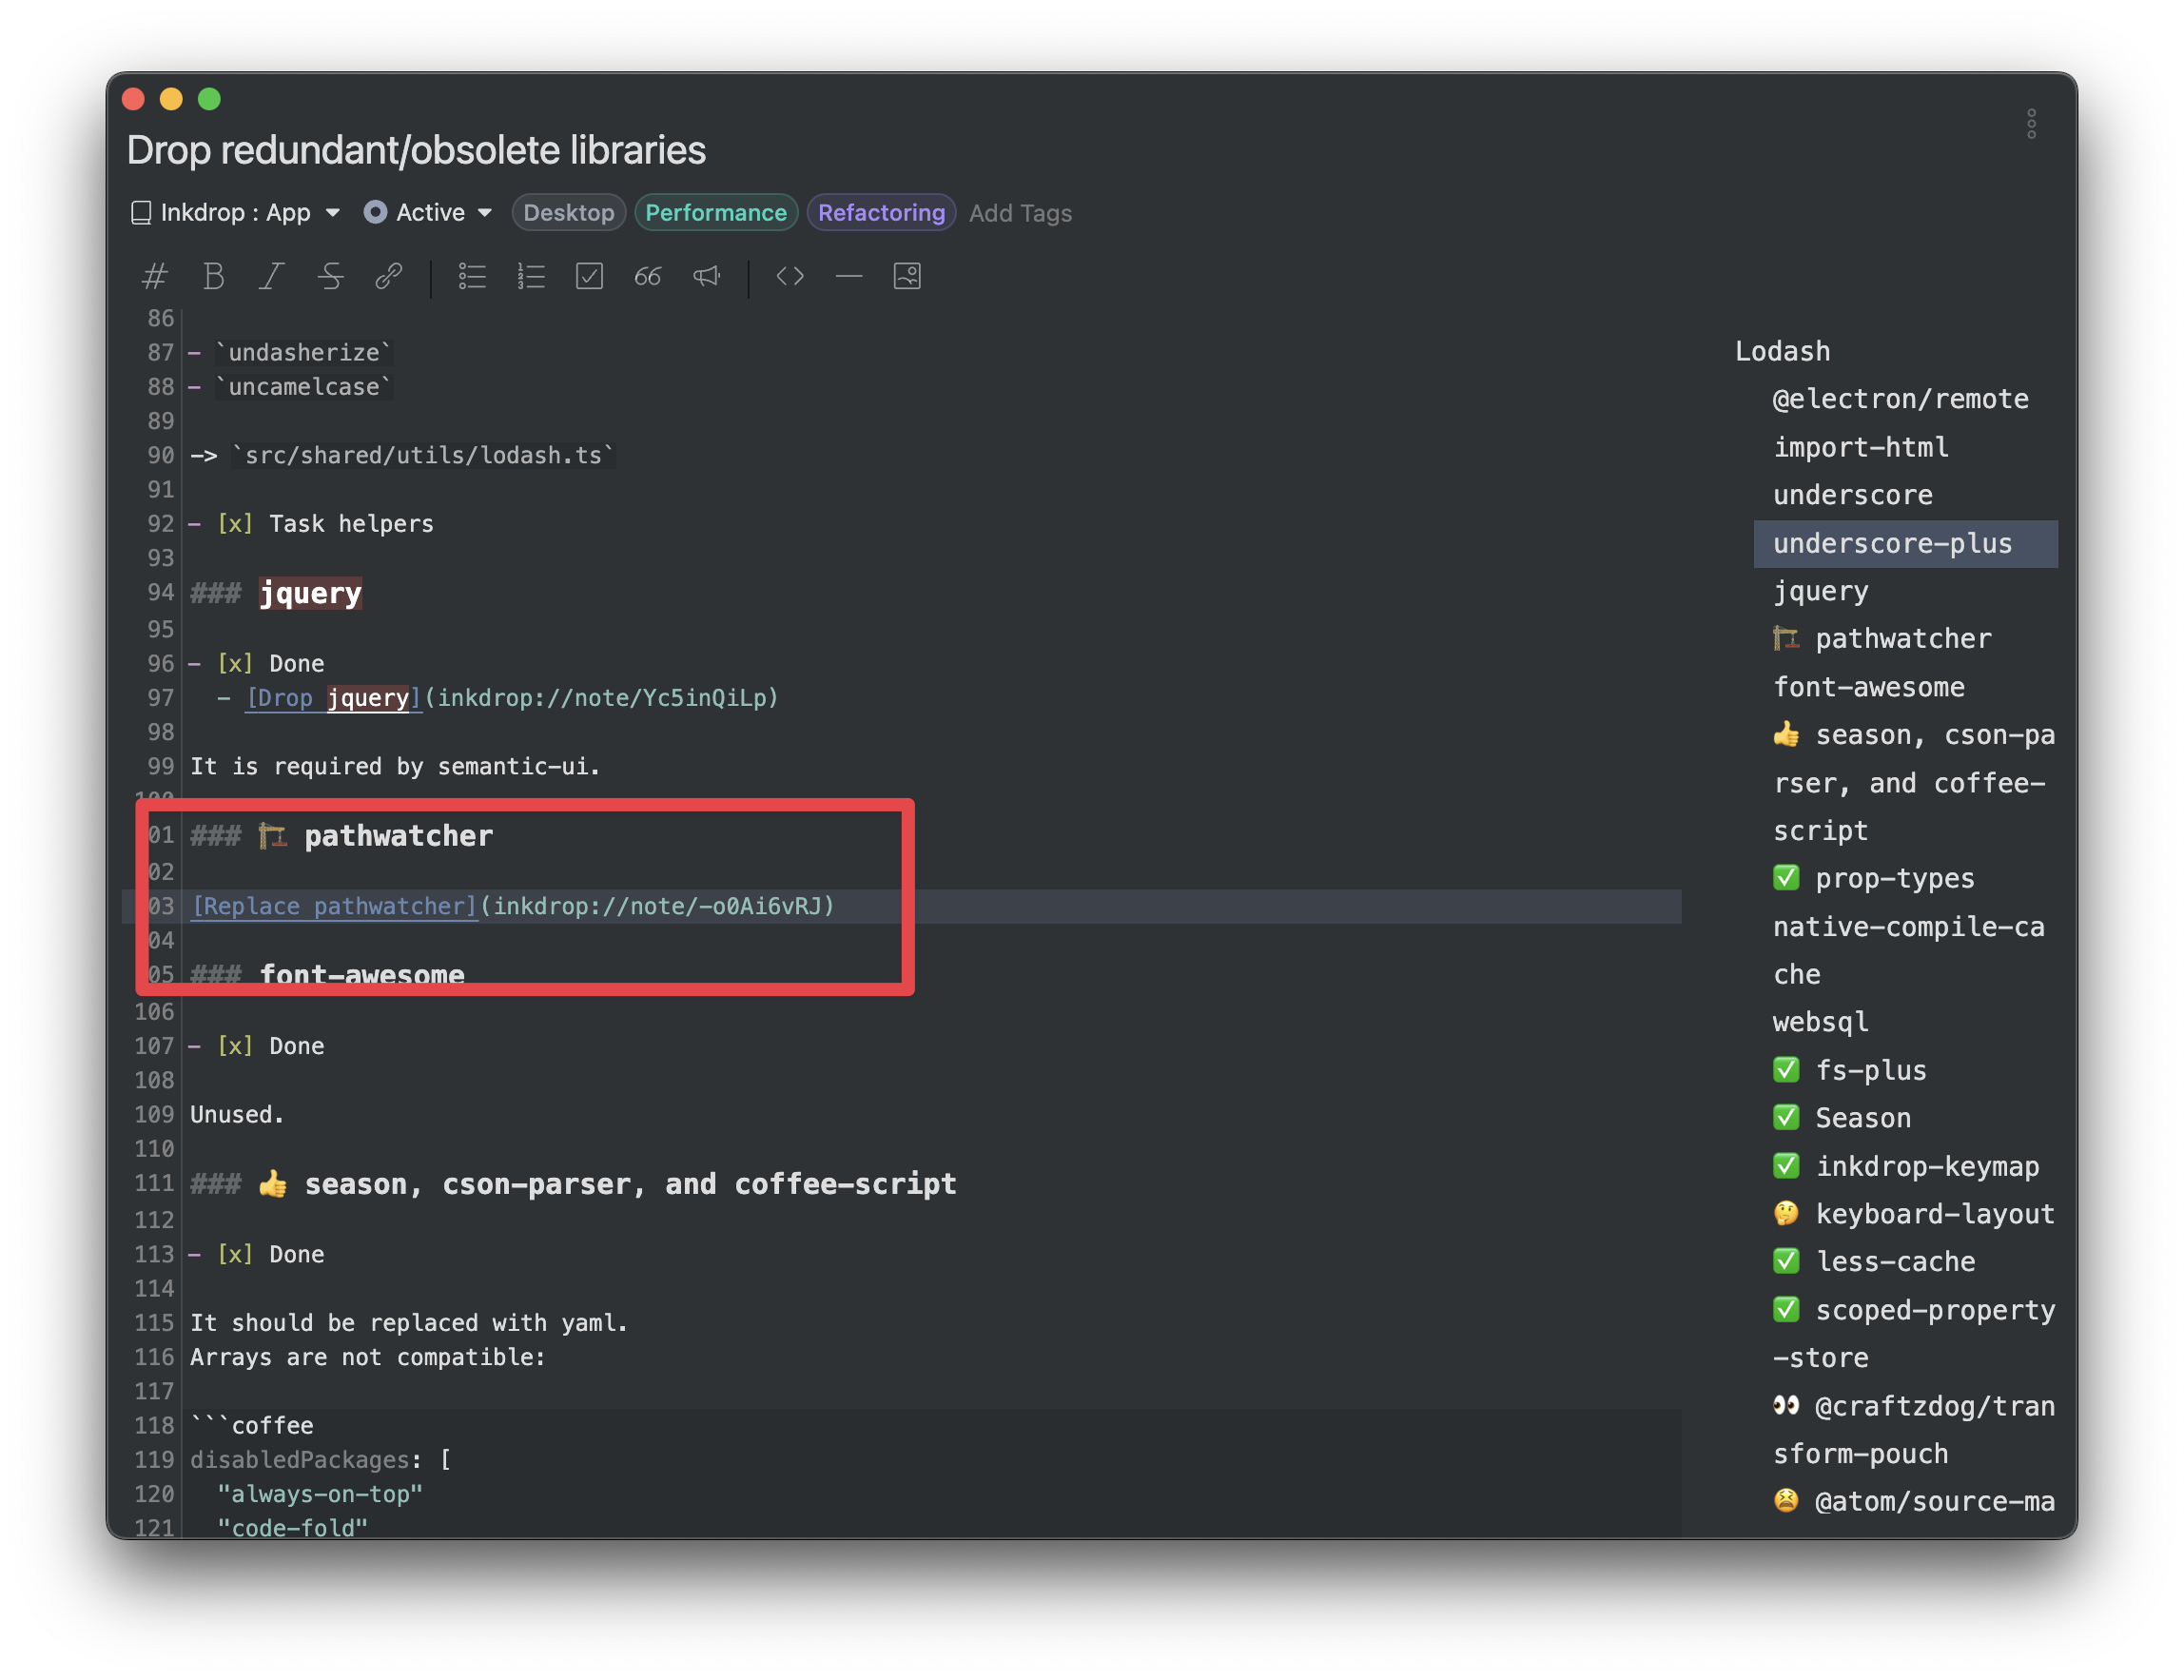
Task: Toggle the Done checkbox under jquery
Action: (235, 664)
